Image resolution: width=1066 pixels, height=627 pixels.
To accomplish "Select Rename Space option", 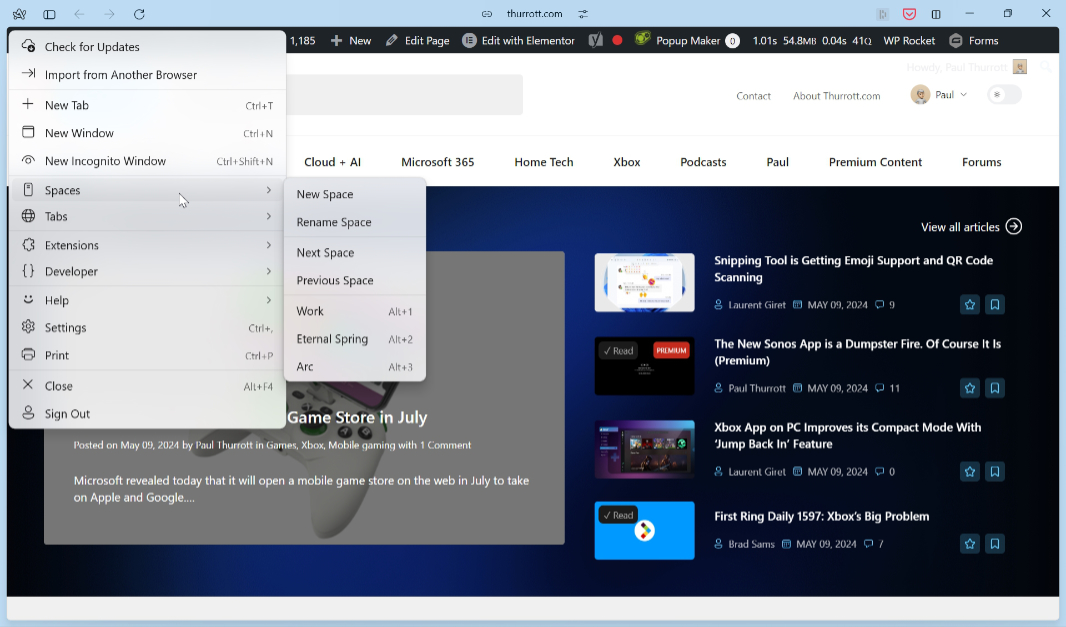I will (334, 223).
